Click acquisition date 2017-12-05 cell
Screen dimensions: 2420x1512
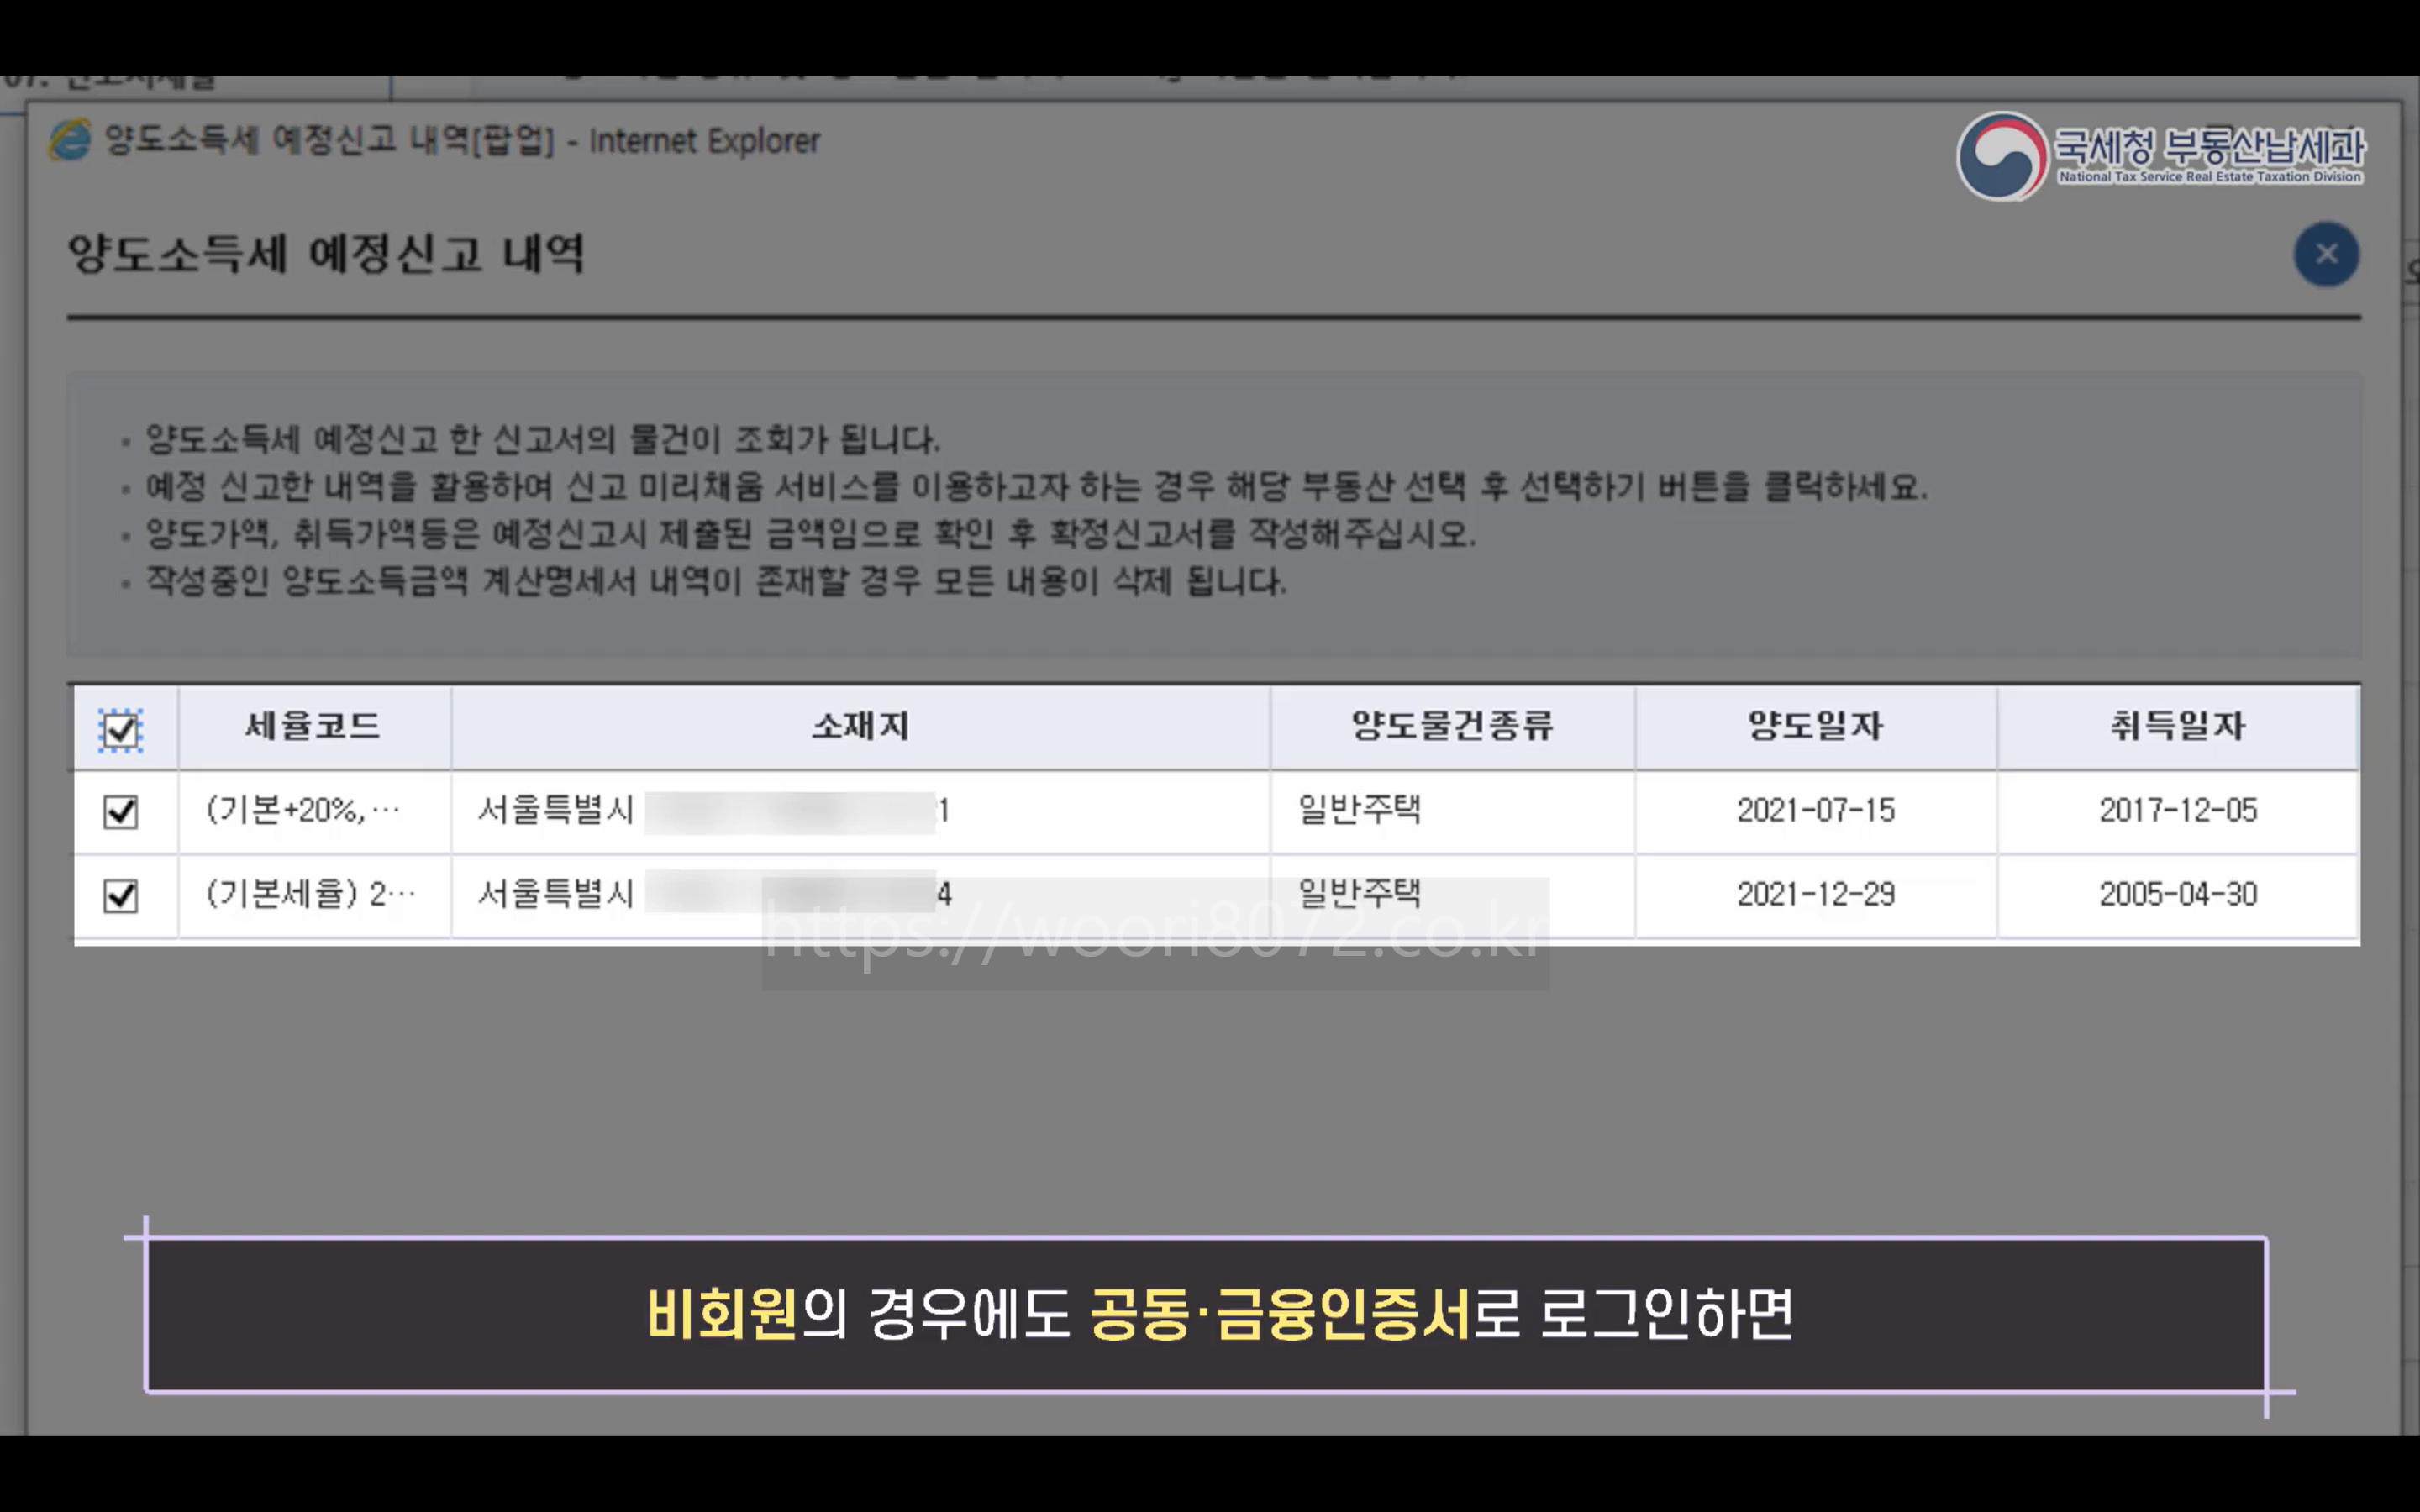[2177, 811]
